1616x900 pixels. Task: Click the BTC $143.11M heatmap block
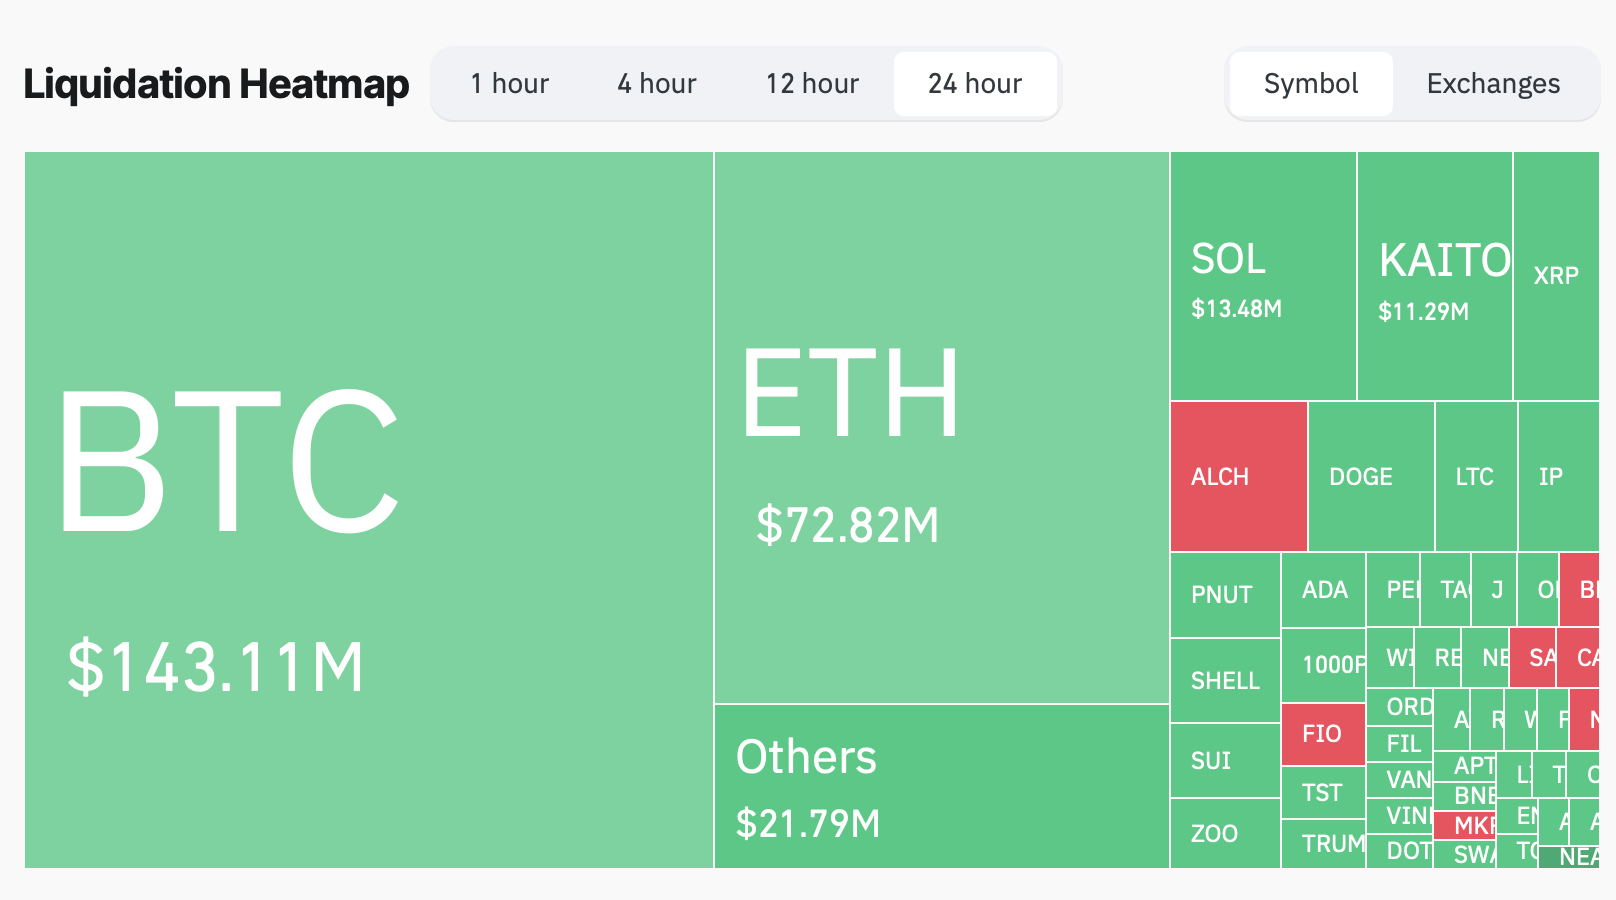[x=369, y=510]
